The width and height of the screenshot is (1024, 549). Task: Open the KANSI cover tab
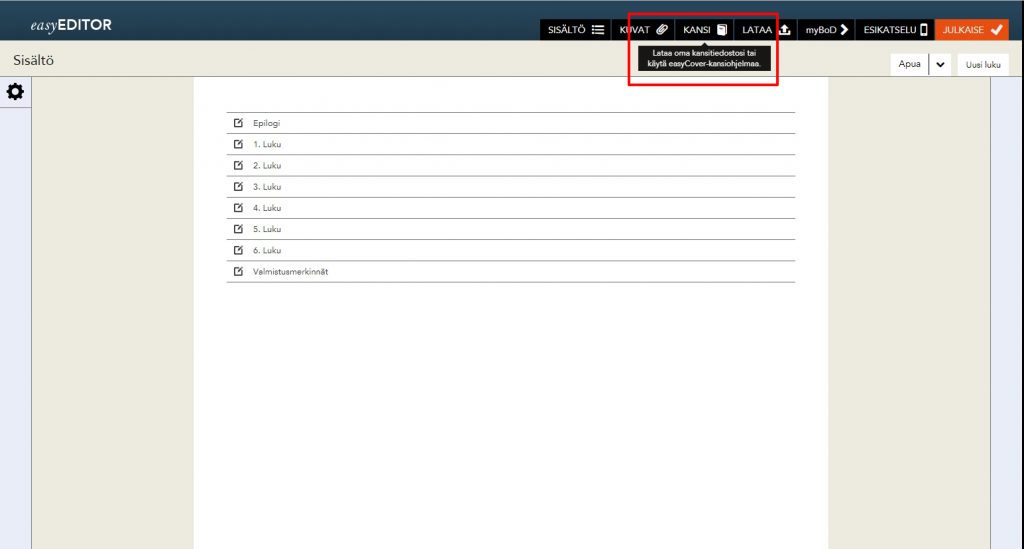[x=705, y=30]
